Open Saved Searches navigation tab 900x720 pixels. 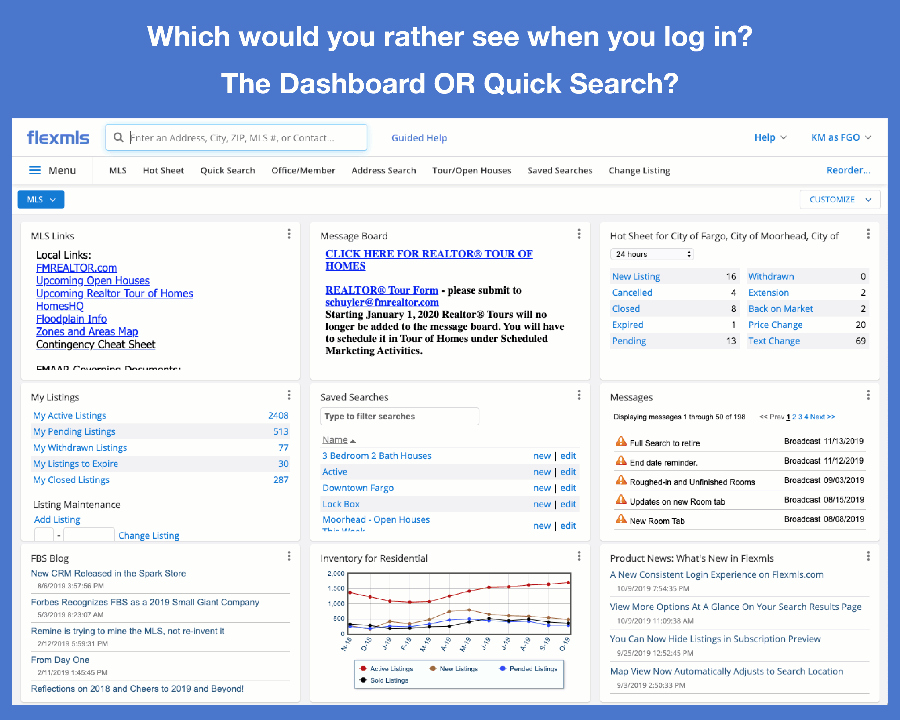pyautogui.click(x=560, y=171)
